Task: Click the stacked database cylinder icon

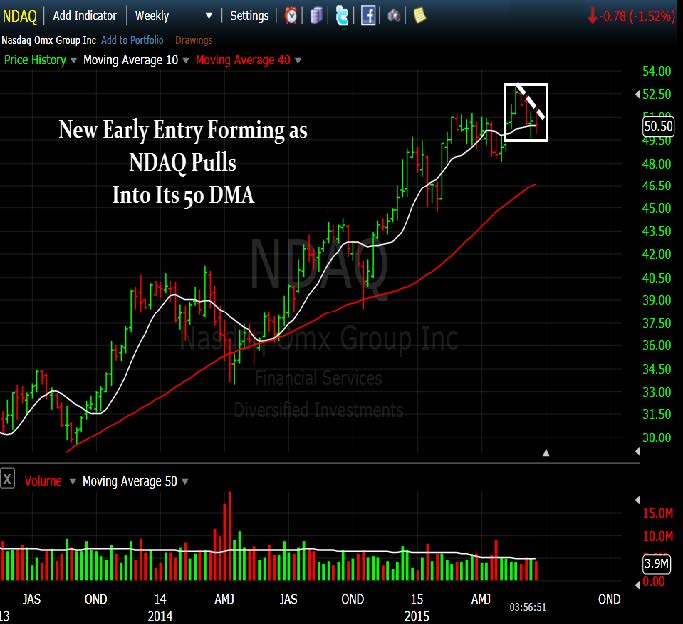Action: coord(317,16)
